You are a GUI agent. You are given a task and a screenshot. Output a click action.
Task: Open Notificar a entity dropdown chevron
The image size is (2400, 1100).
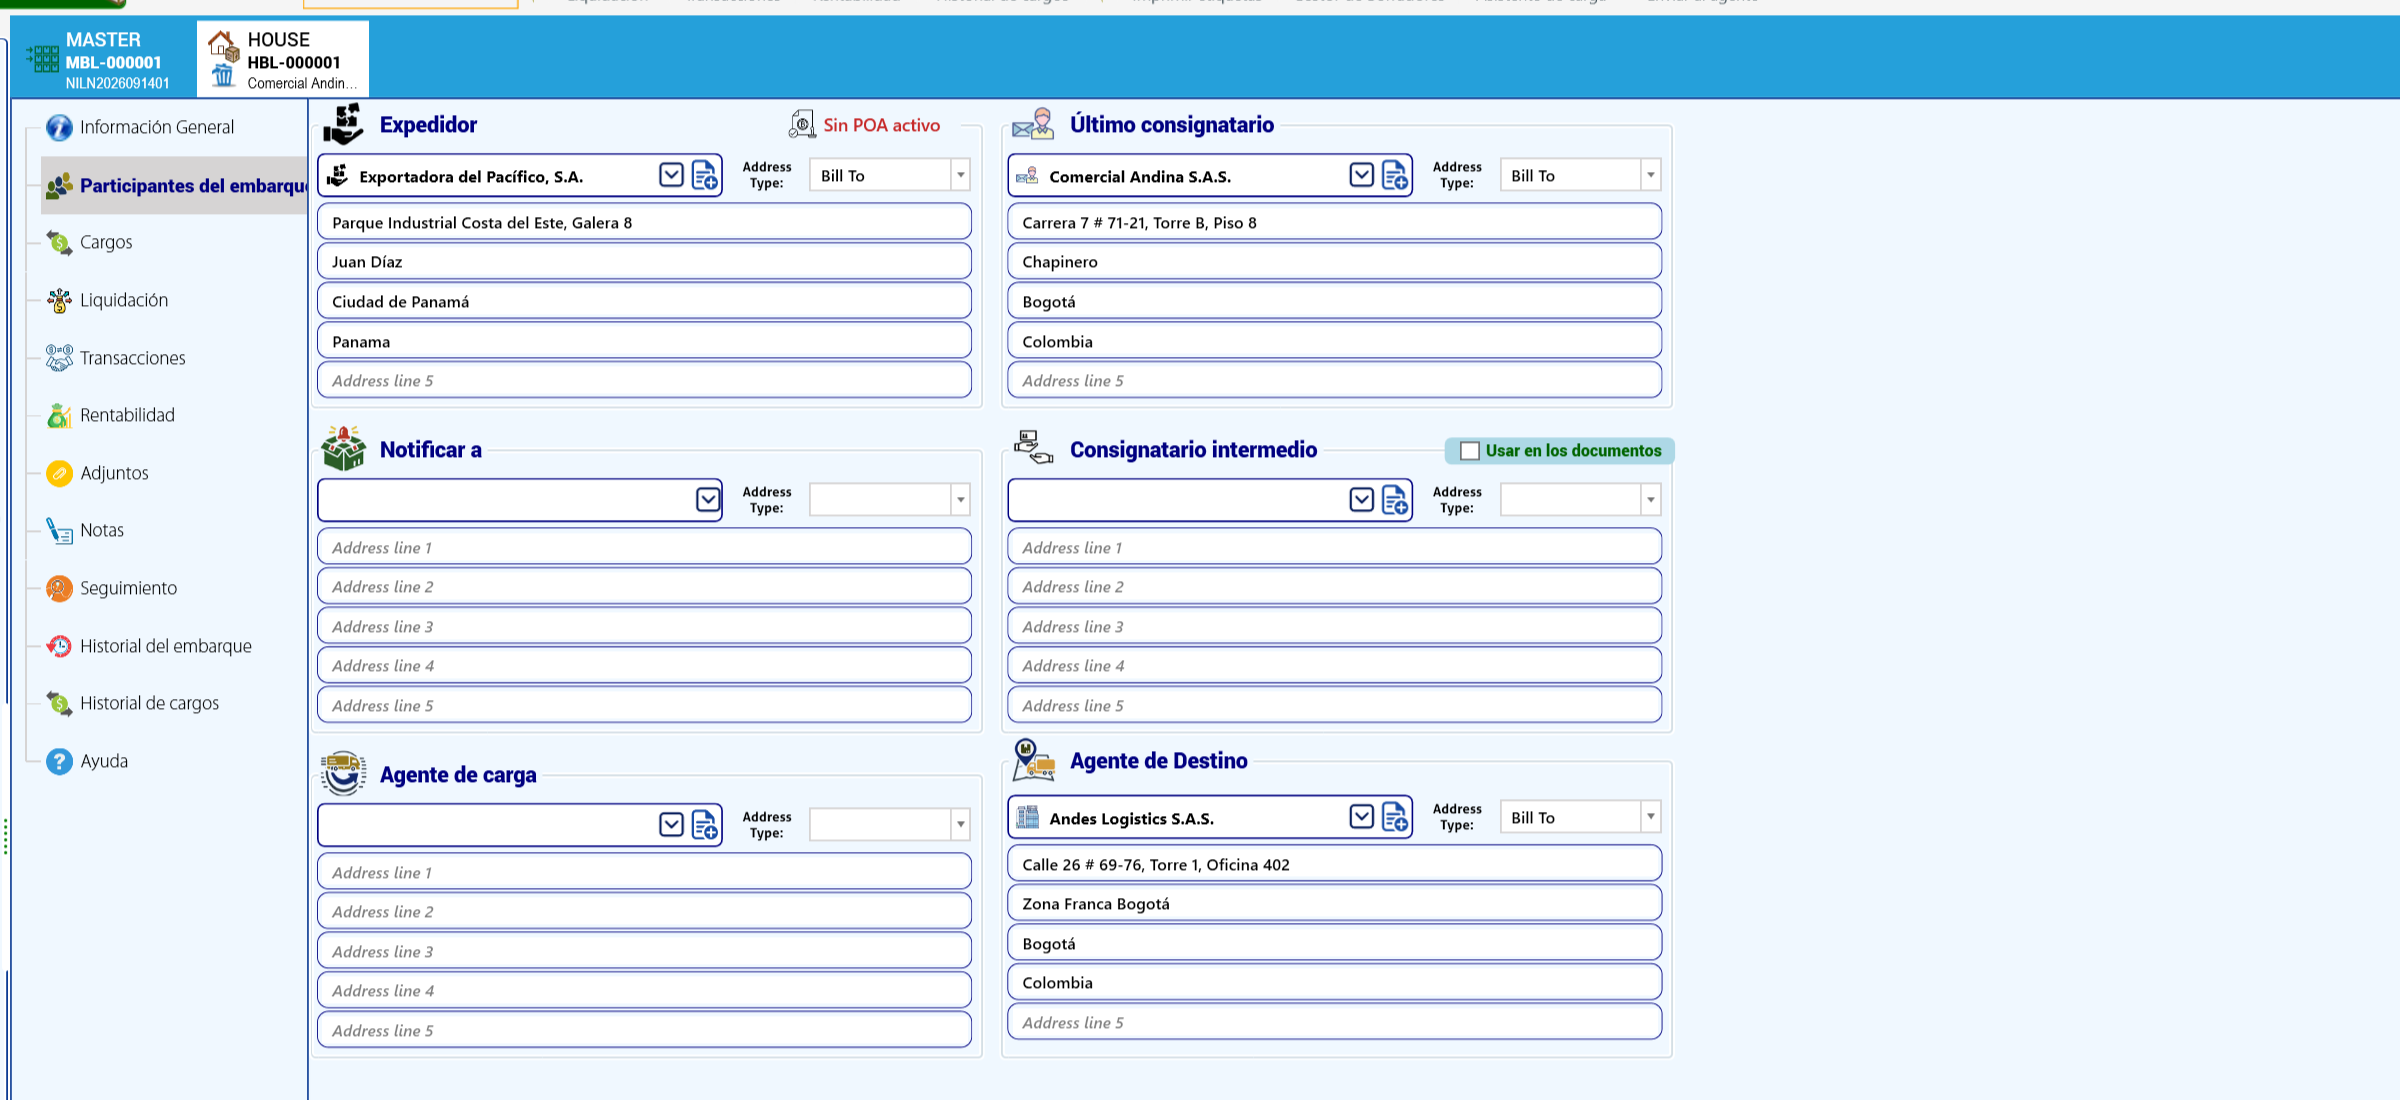click(707, 499)
